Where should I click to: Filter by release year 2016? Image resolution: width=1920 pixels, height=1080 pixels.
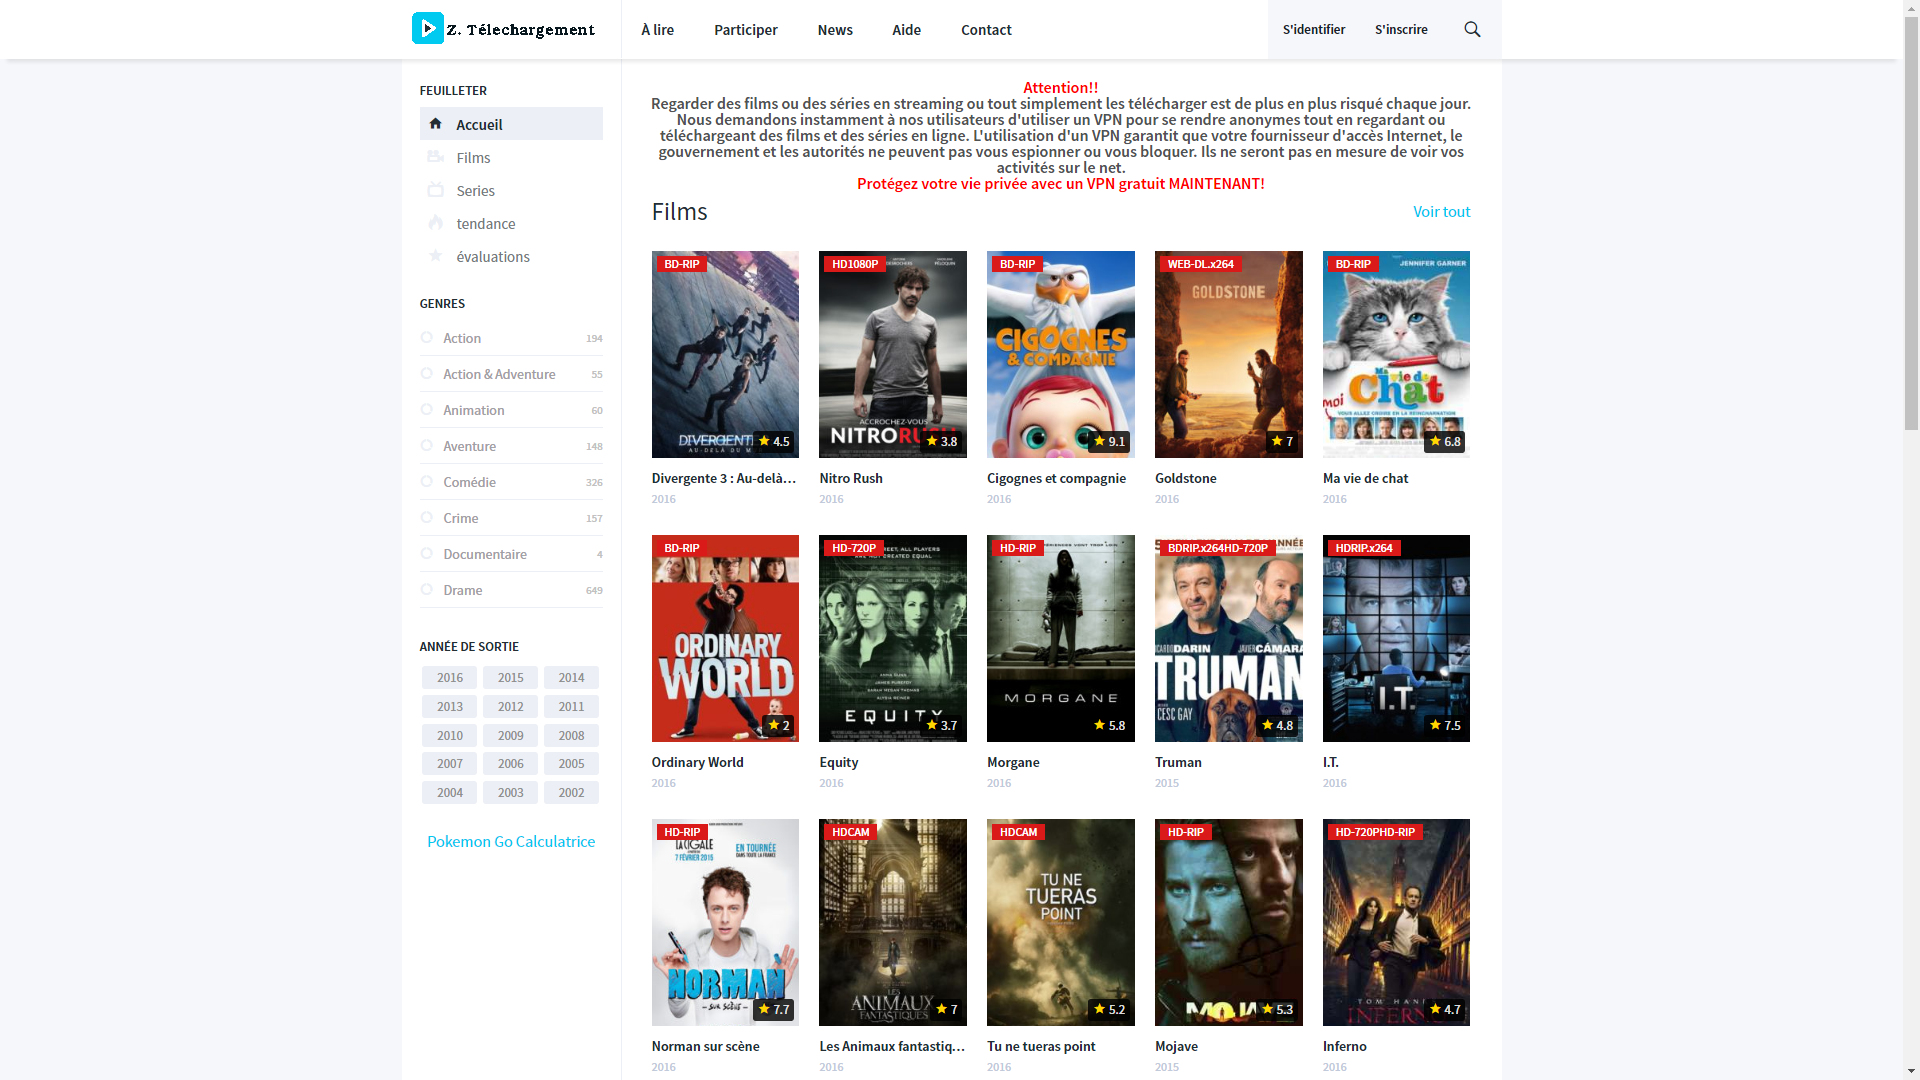[x=450, y=677]
